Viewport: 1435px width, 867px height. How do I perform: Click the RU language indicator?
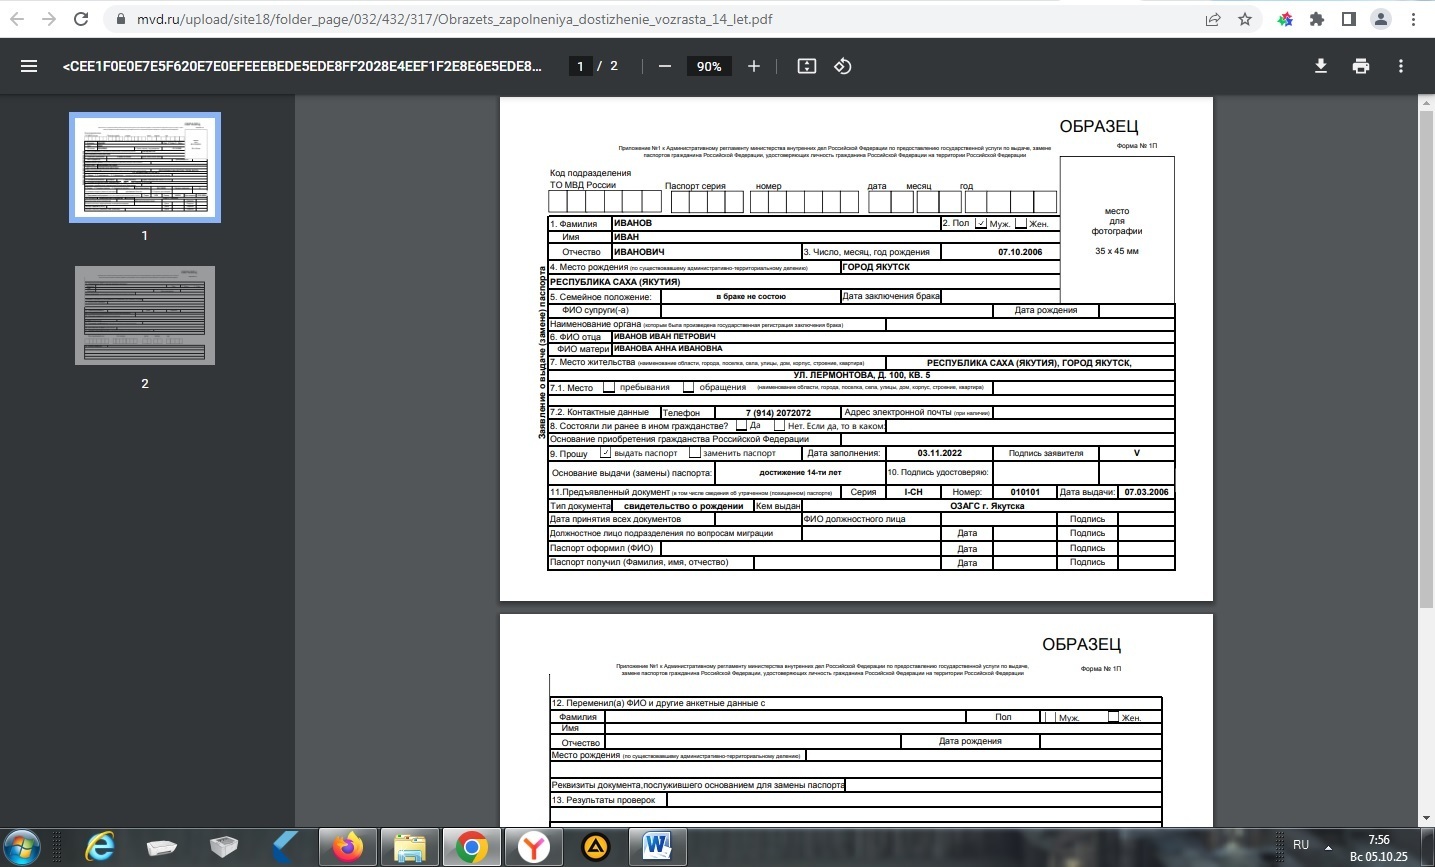click(x=1300, y=845)
